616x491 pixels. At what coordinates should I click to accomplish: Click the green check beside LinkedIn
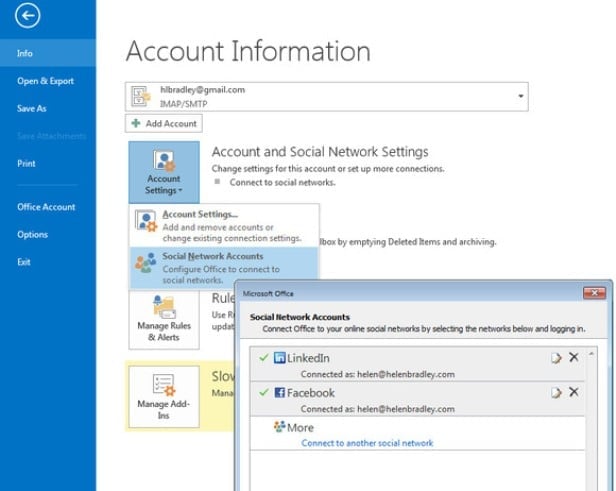click(x=264, y=357)
